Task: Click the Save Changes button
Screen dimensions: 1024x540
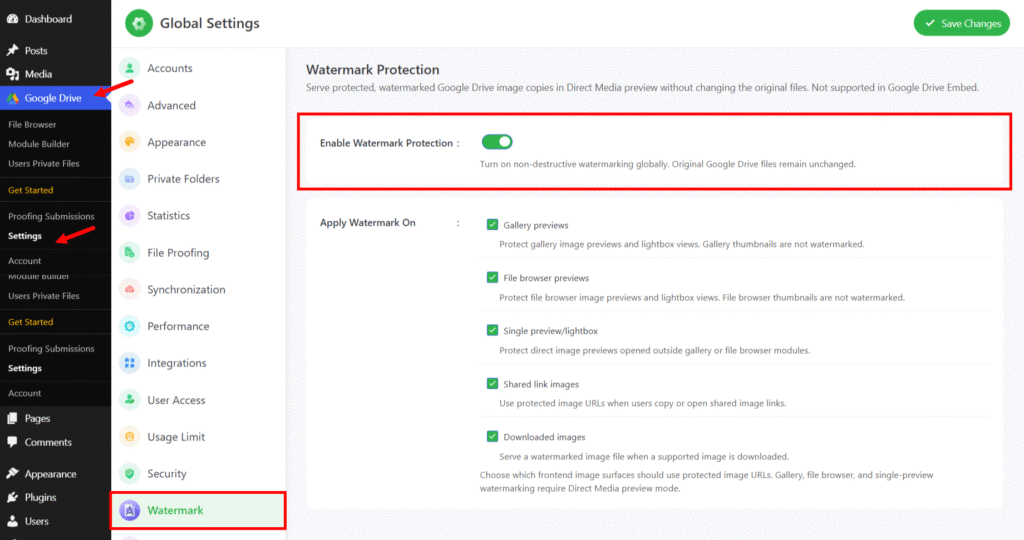Action: (961, 23)
